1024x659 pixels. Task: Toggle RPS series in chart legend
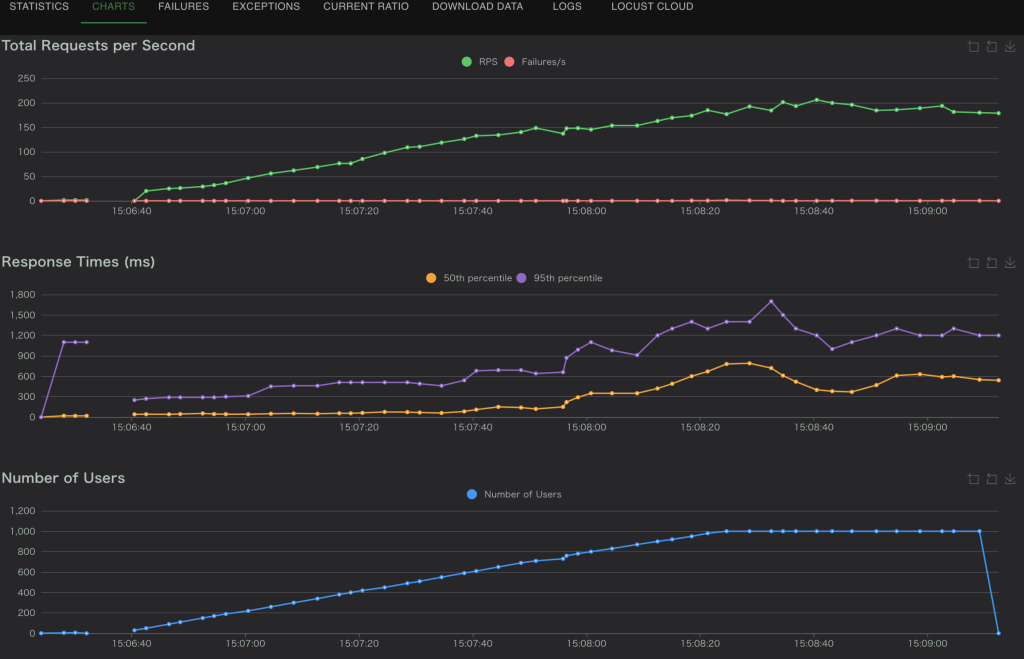pyautogui.click(x=479, y=62)
